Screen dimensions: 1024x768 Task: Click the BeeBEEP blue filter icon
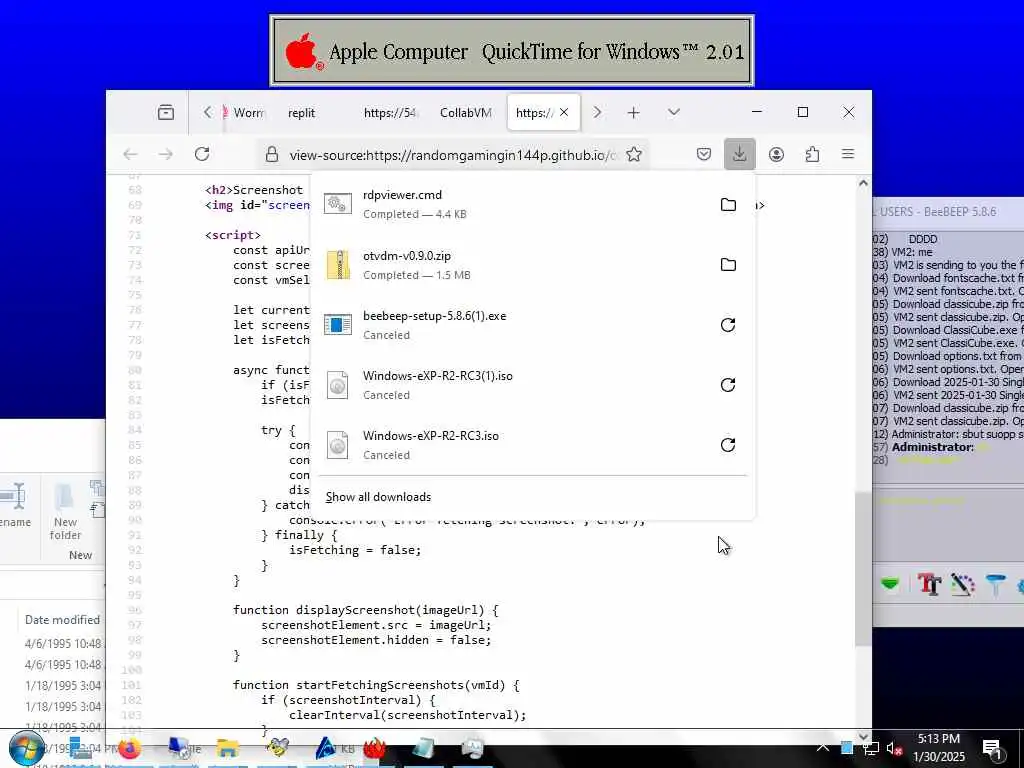click(x=995, y=584)
